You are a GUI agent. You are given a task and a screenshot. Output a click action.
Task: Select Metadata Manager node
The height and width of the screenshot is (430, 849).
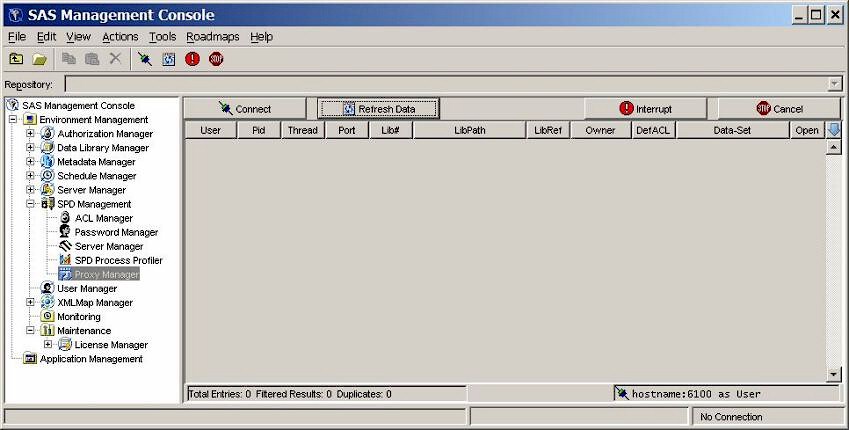click(96, 162)
